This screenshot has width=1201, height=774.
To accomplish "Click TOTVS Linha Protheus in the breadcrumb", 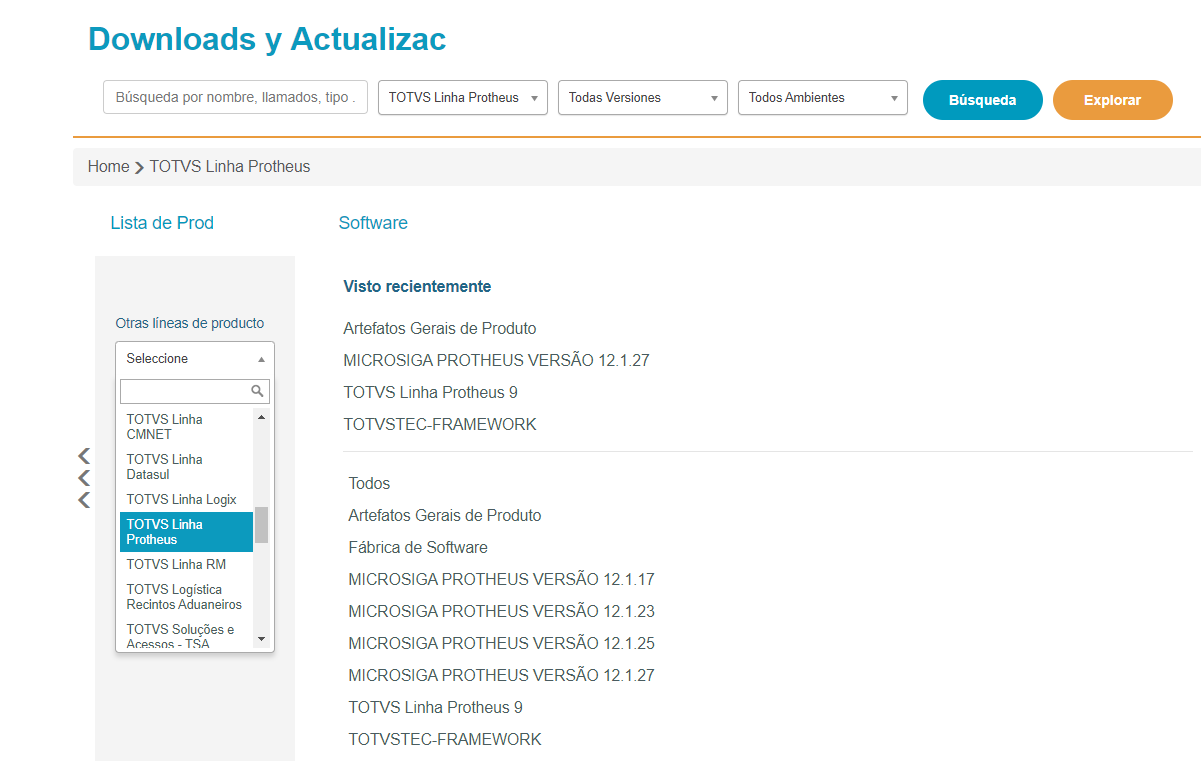I will 230,167.
